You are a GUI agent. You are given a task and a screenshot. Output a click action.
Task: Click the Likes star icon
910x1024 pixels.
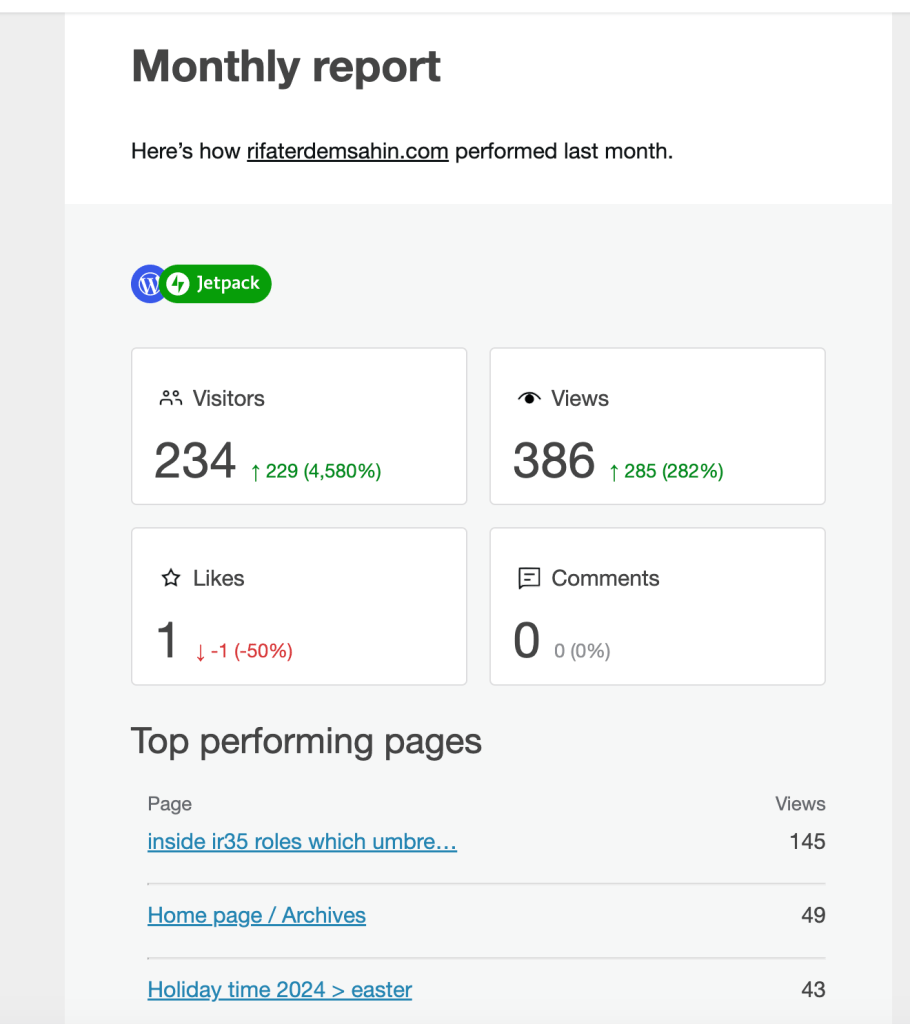pos(171,578)
